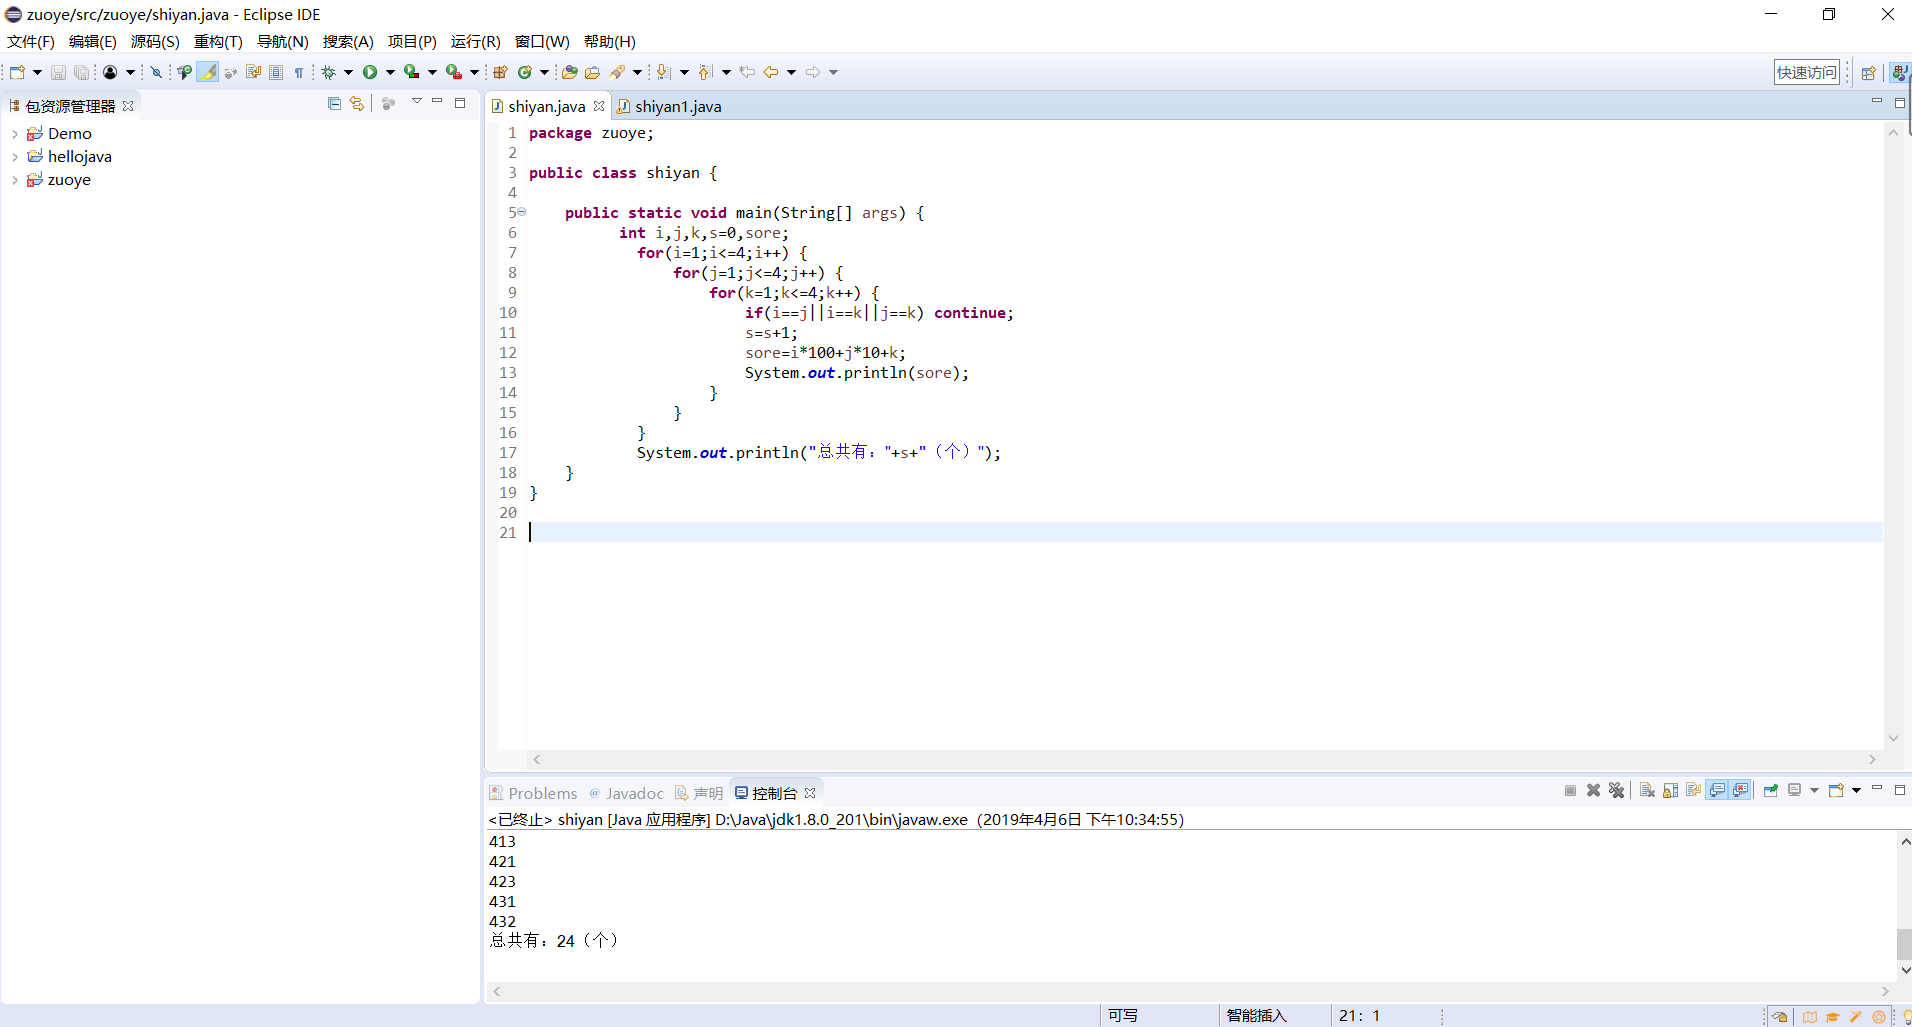Image resolution: width=1912 pixels, height=1027 pixels.
Task: Click the Pin Console icon
Action: pos(1770,791)
